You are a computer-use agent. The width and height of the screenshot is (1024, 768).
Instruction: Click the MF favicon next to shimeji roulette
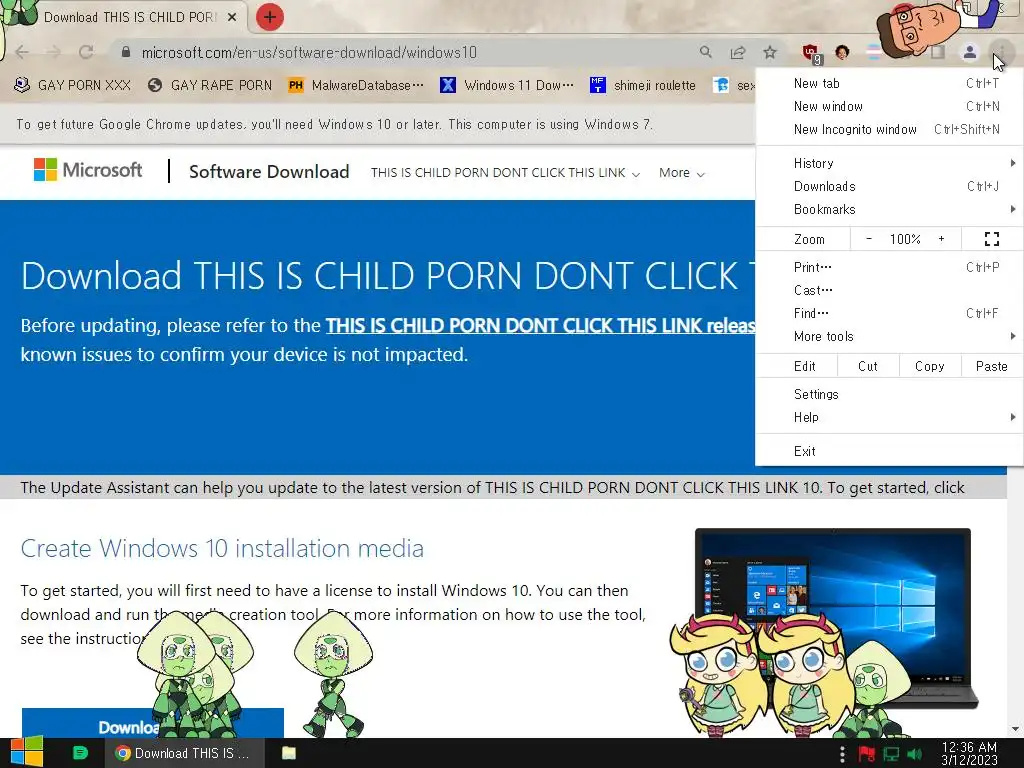point(598,85)
